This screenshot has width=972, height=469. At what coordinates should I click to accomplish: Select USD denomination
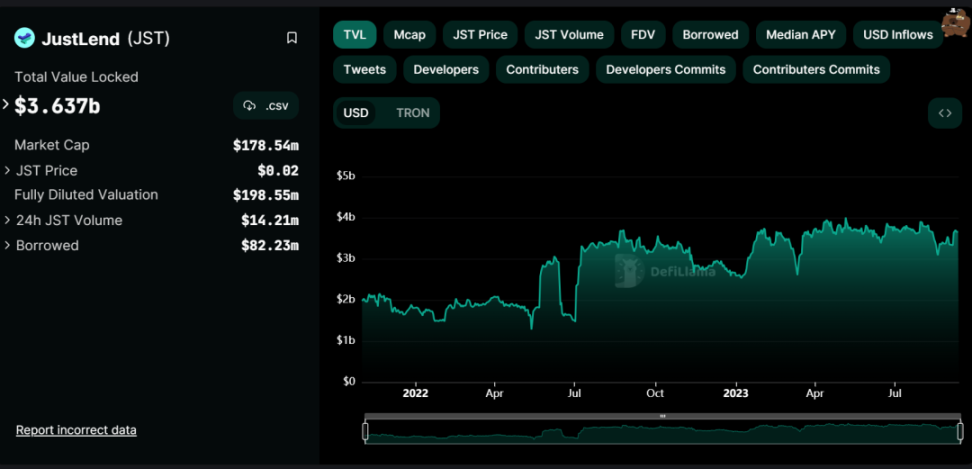[x=356, y=113]
